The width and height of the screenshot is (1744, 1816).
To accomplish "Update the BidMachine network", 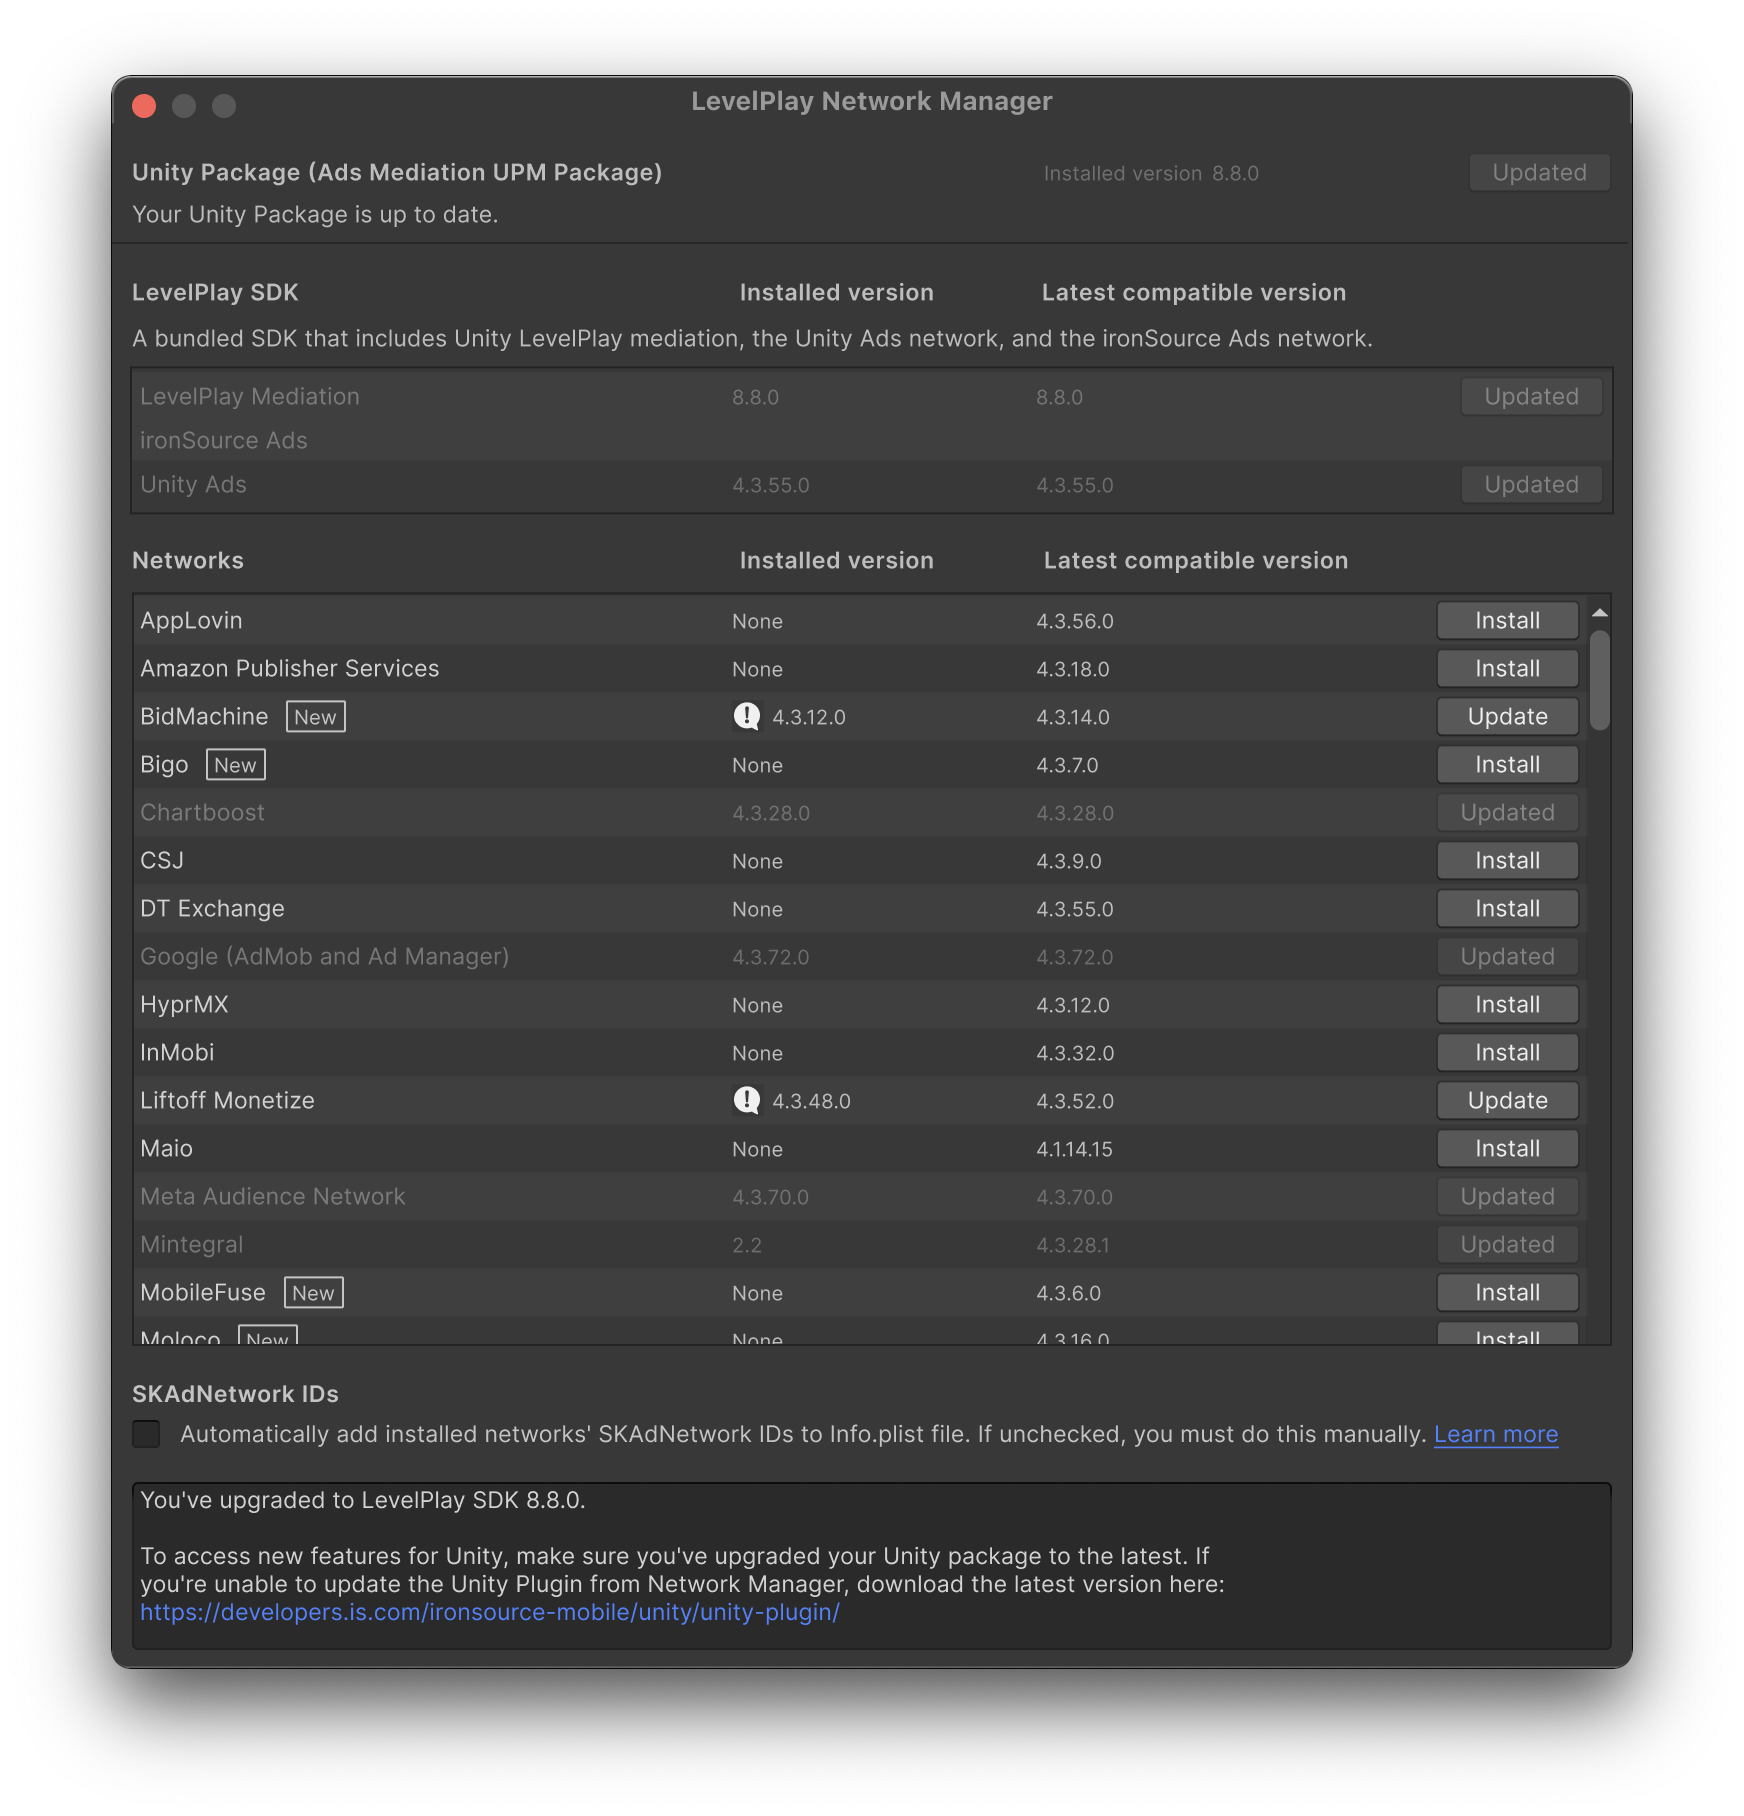I will coord(1506,716).
